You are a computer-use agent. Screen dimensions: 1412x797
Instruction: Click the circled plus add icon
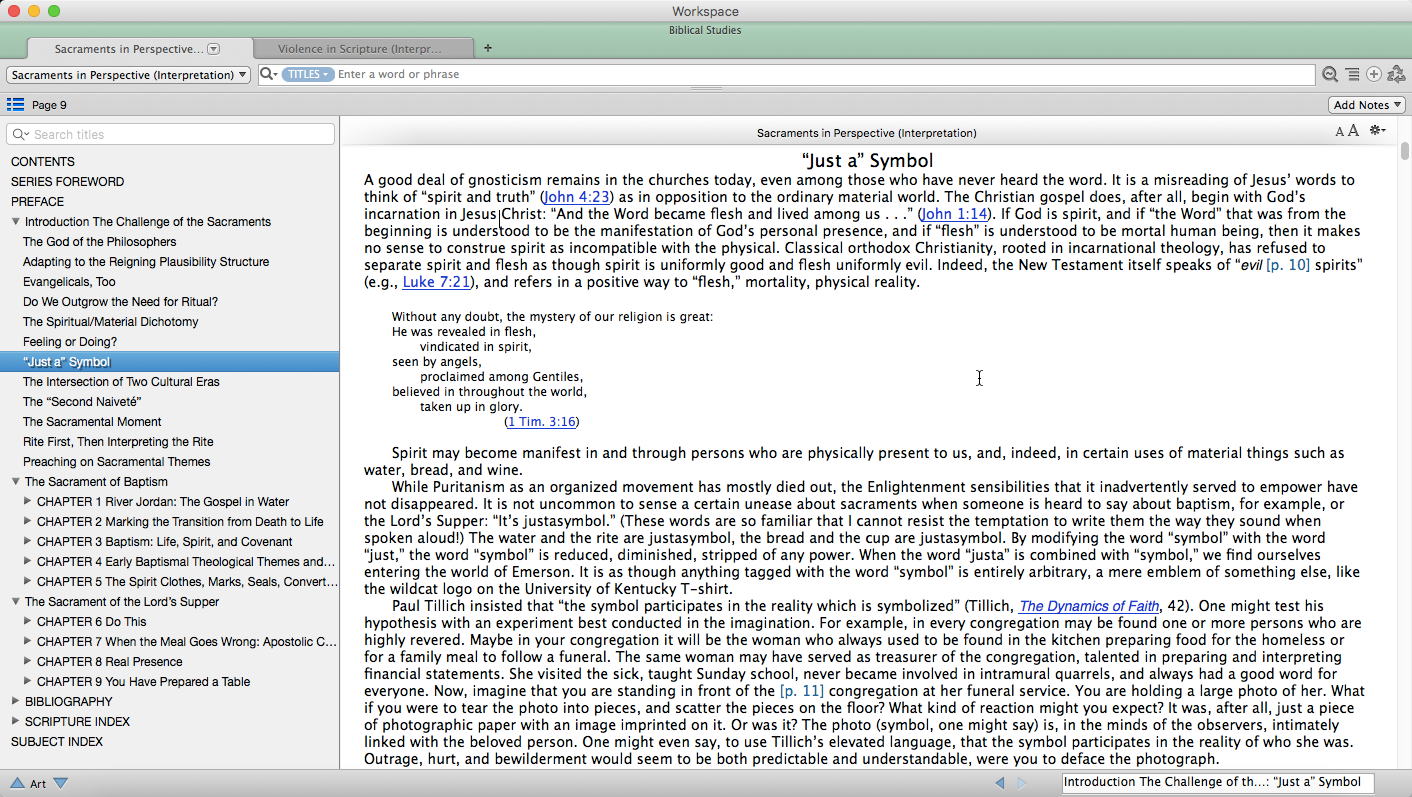1374,74
